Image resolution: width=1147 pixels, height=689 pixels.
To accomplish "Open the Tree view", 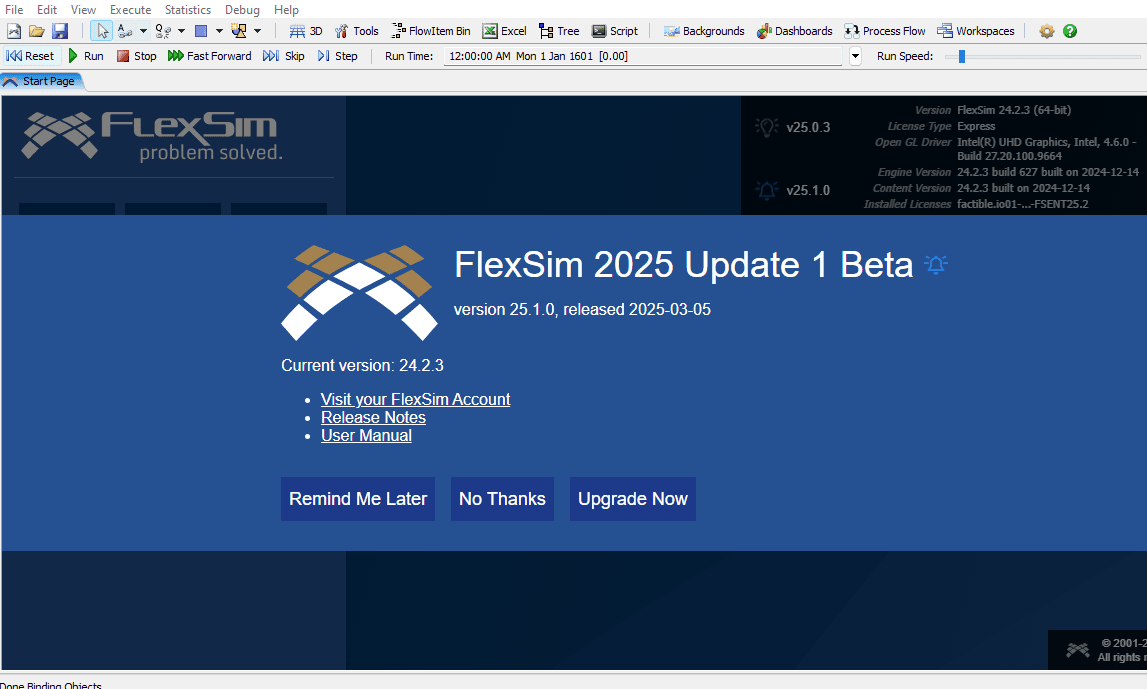I will point(559,31).
